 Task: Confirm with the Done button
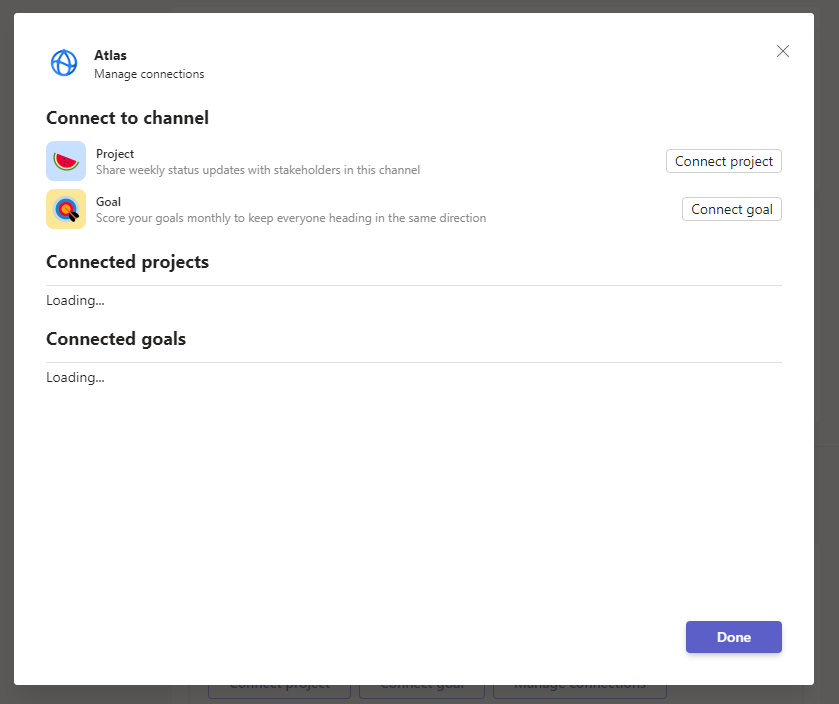point(733,637)
